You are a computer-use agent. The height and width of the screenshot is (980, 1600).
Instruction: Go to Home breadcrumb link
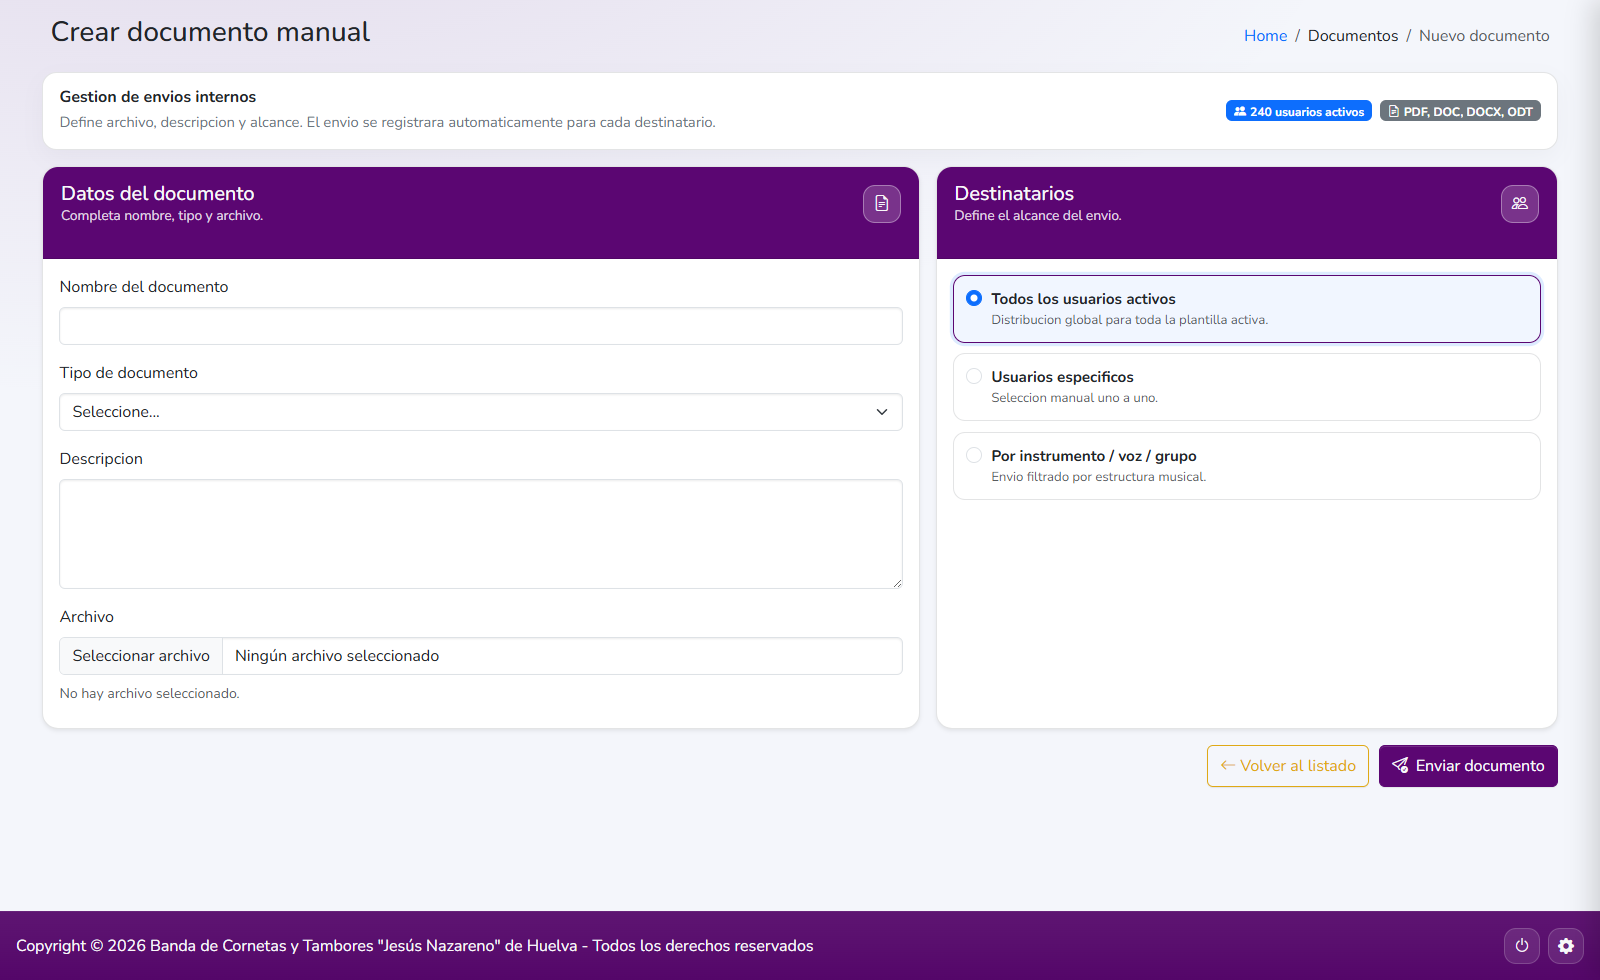click(1265, 36)
